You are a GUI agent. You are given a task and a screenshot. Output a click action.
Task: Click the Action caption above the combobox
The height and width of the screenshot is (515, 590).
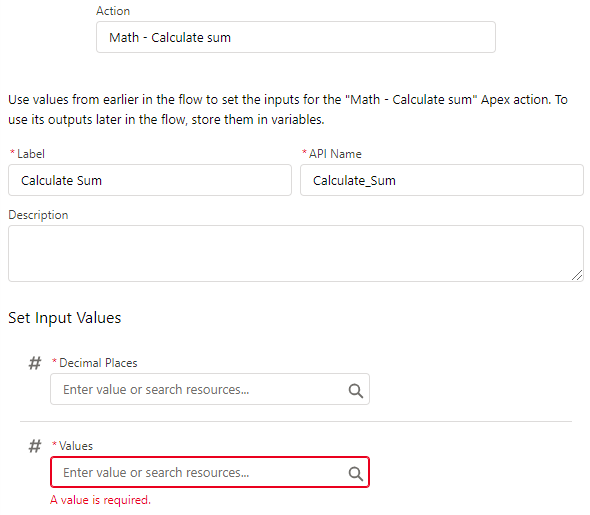(113, 11)
